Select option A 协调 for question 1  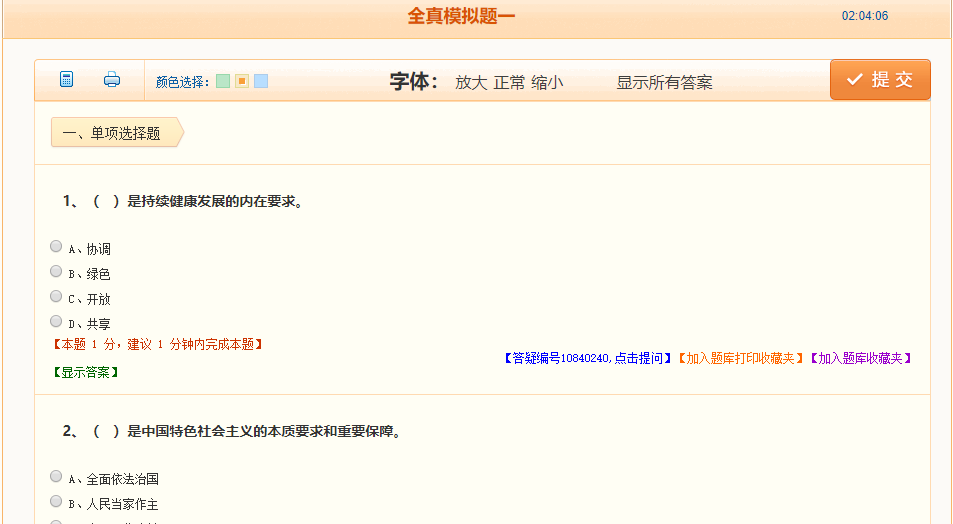coord(56,246)
